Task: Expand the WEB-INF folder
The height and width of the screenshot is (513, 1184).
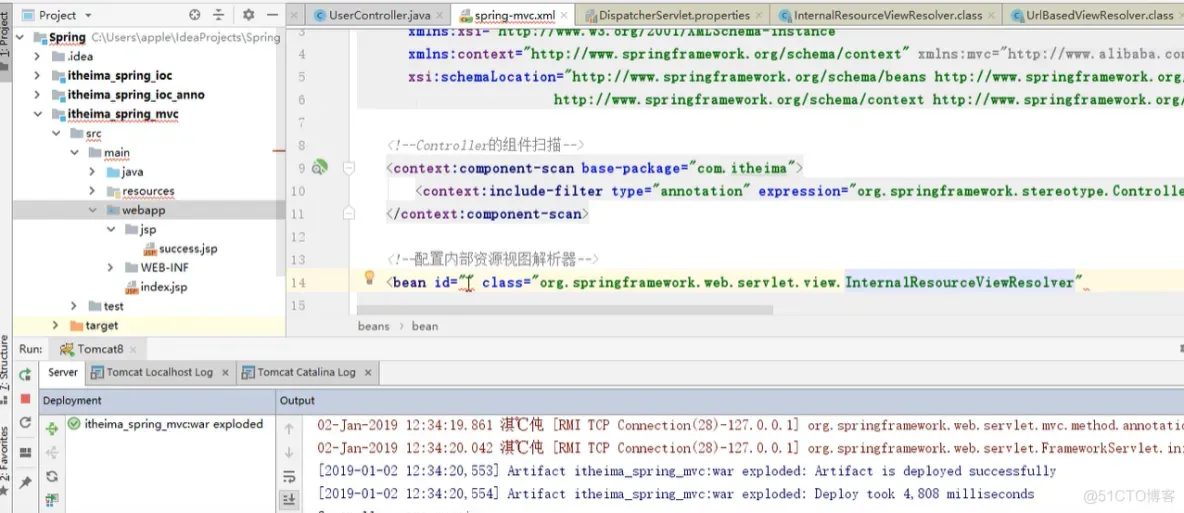Action: (110, 267)
